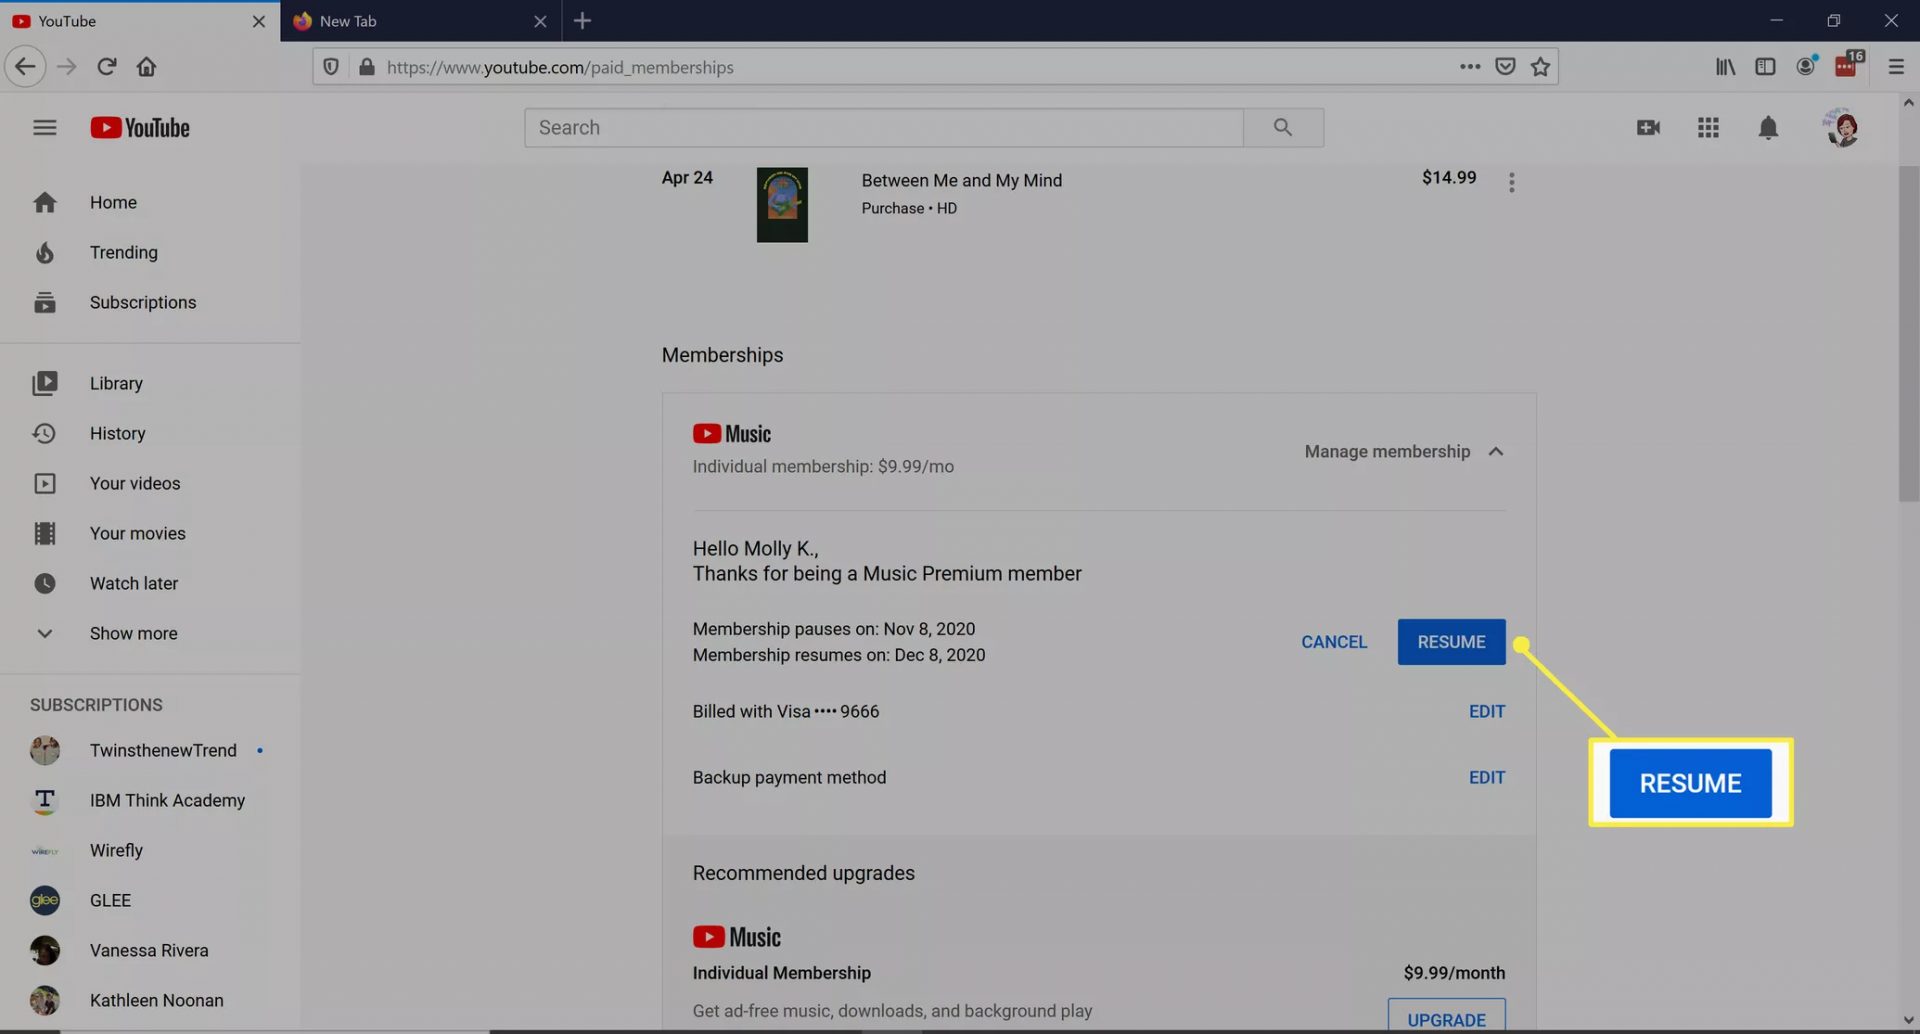Viewport: 1920px width, 1034px height.
Task: Open the notifications bell
Action: click(1768, 128)
